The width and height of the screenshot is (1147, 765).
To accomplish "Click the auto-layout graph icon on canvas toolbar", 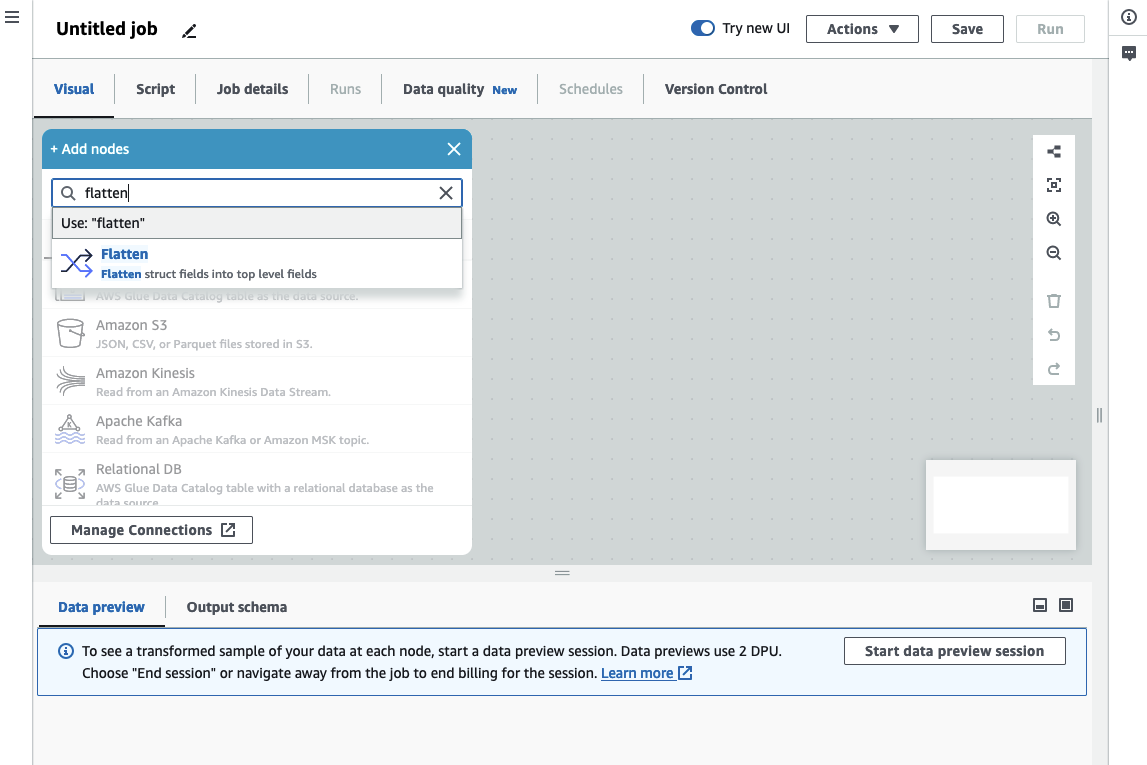I will point(1053,152).
